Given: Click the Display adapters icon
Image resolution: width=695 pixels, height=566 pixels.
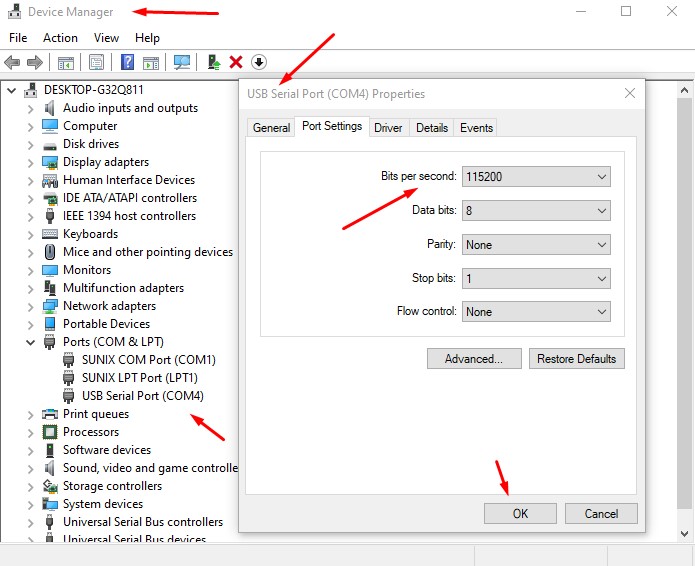Looking at the screenshot, I should click(50, 162).
